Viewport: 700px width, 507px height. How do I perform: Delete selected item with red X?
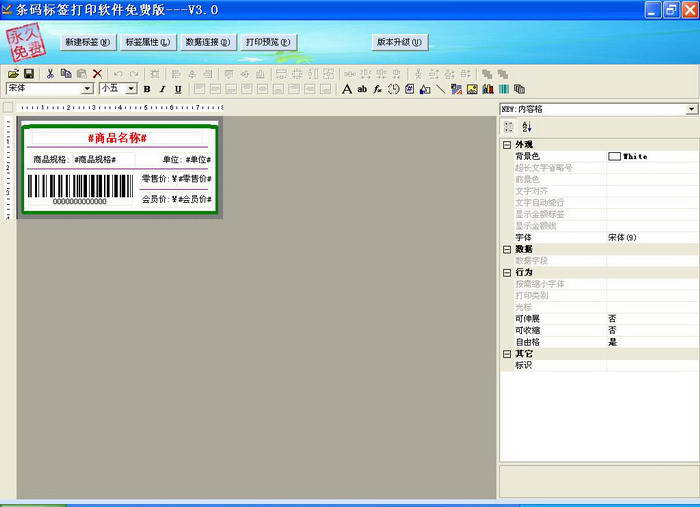tap(97, 74)
